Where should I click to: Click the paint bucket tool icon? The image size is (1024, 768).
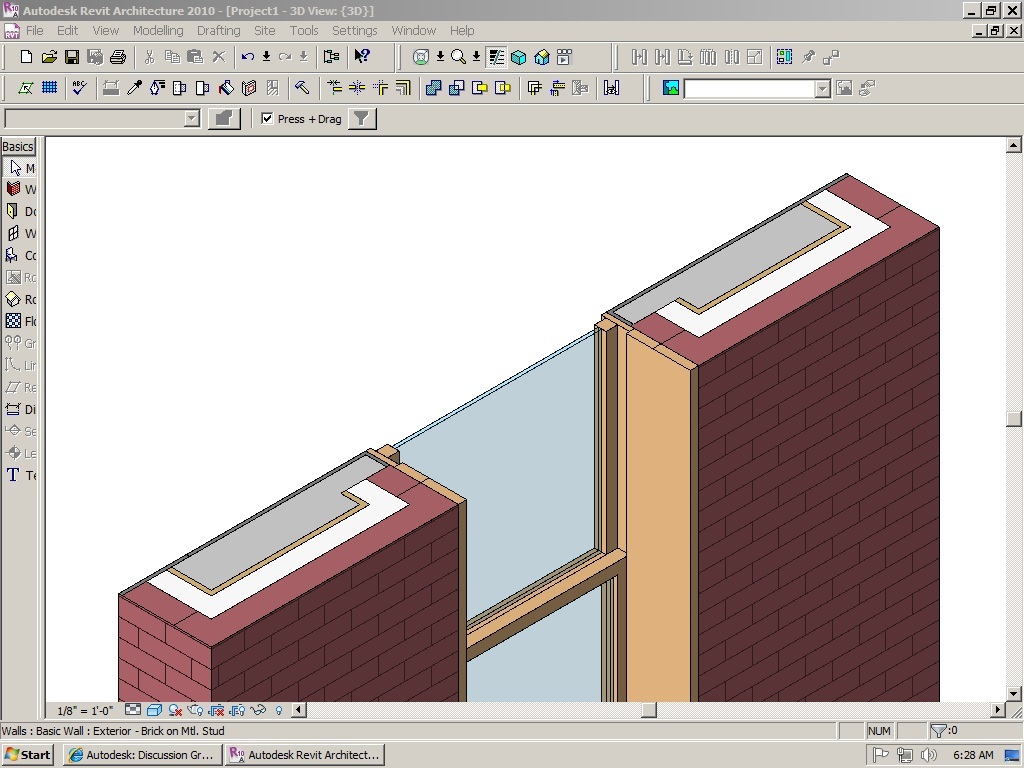coord(226,88)
